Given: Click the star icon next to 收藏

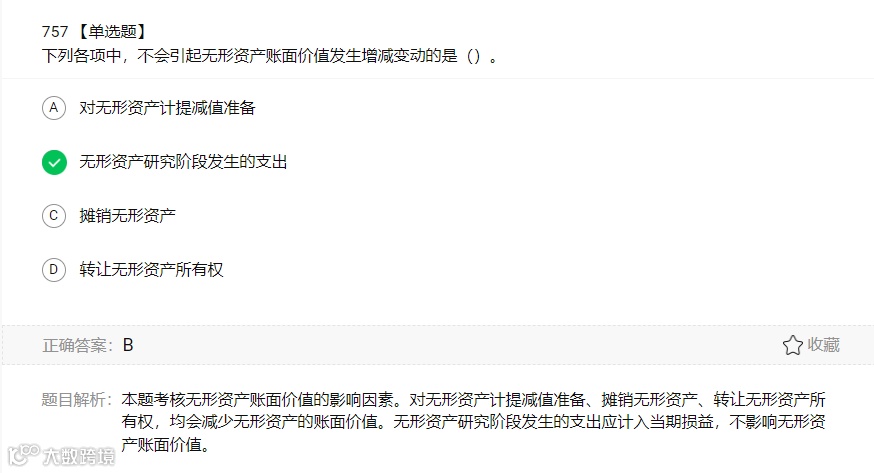Looking at the screenshot, I should [792, 345].
